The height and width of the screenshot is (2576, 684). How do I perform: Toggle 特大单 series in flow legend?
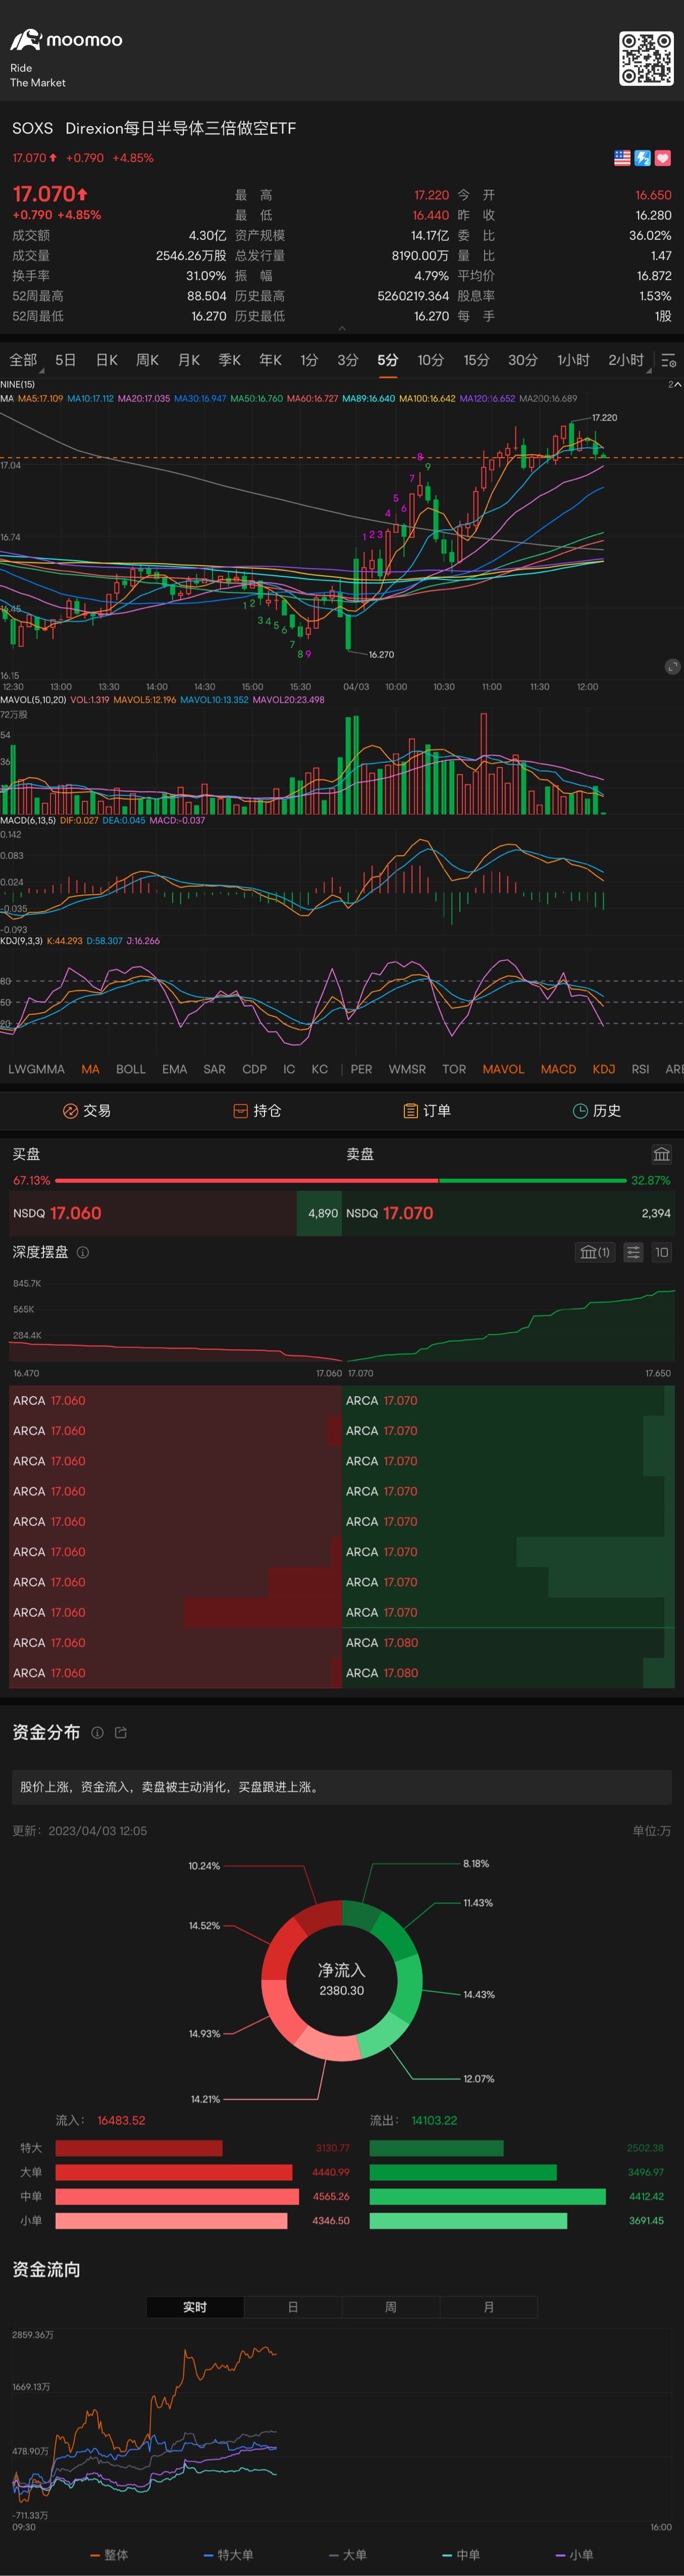(x=228, y=2555)
